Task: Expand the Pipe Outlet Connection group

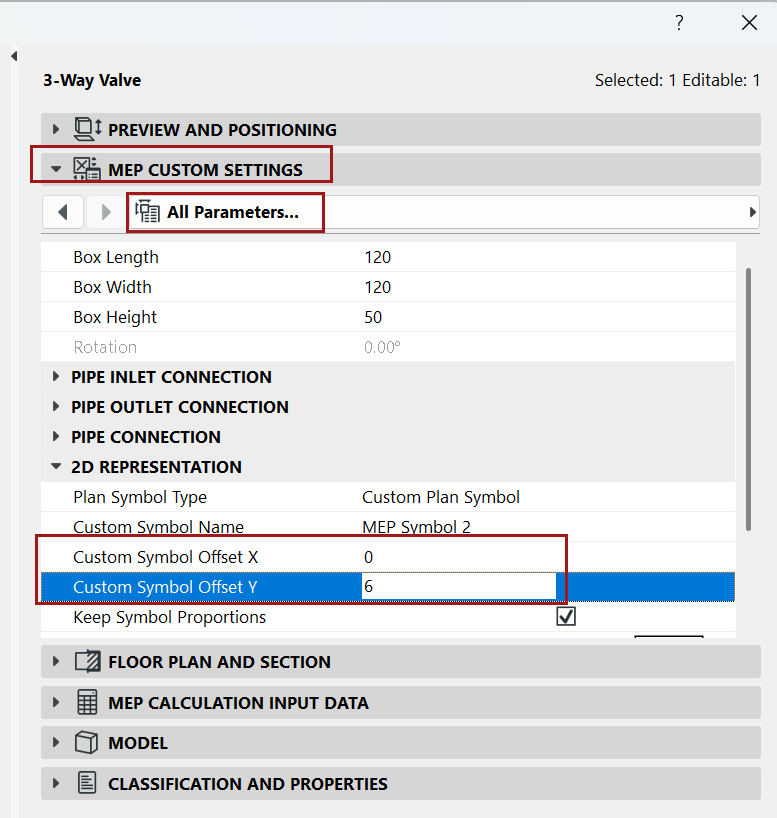Action: [x=56, y=407]
